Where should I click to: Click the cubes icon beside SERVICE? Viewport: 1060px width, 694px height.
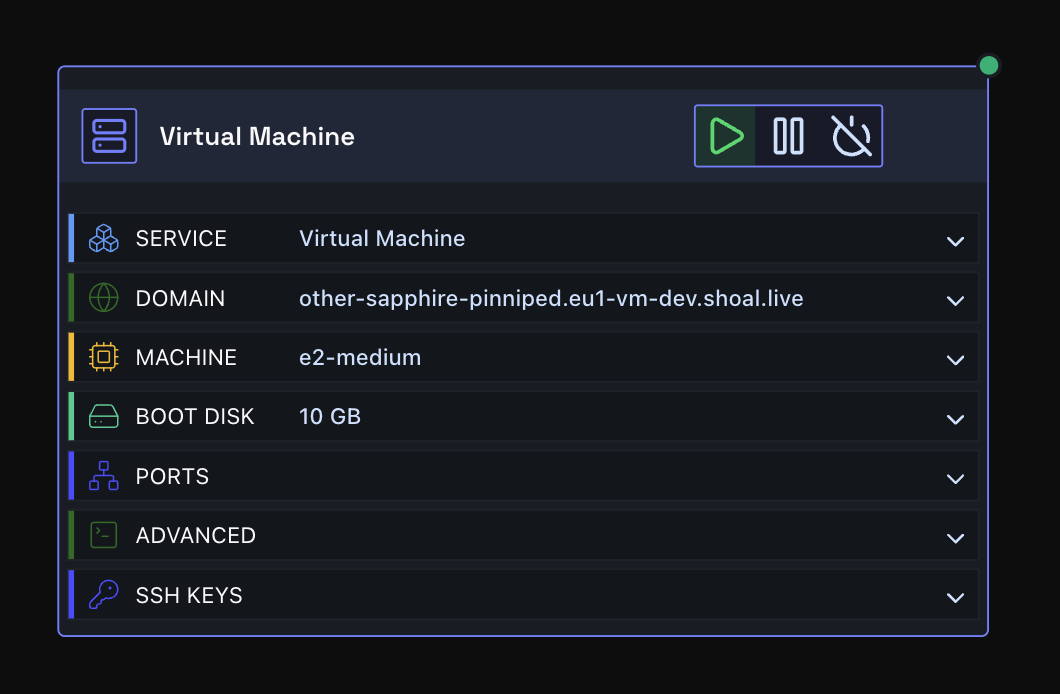tap(103, 239)
